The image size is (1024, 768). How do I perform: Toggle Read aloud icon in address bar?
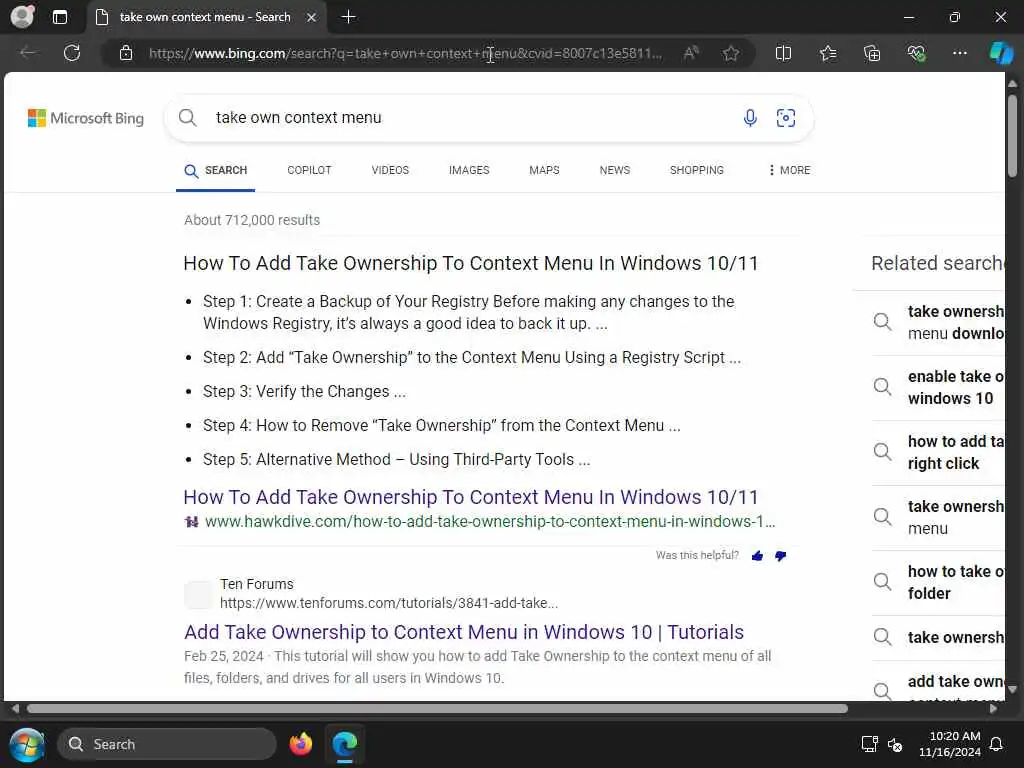point(691,53)
